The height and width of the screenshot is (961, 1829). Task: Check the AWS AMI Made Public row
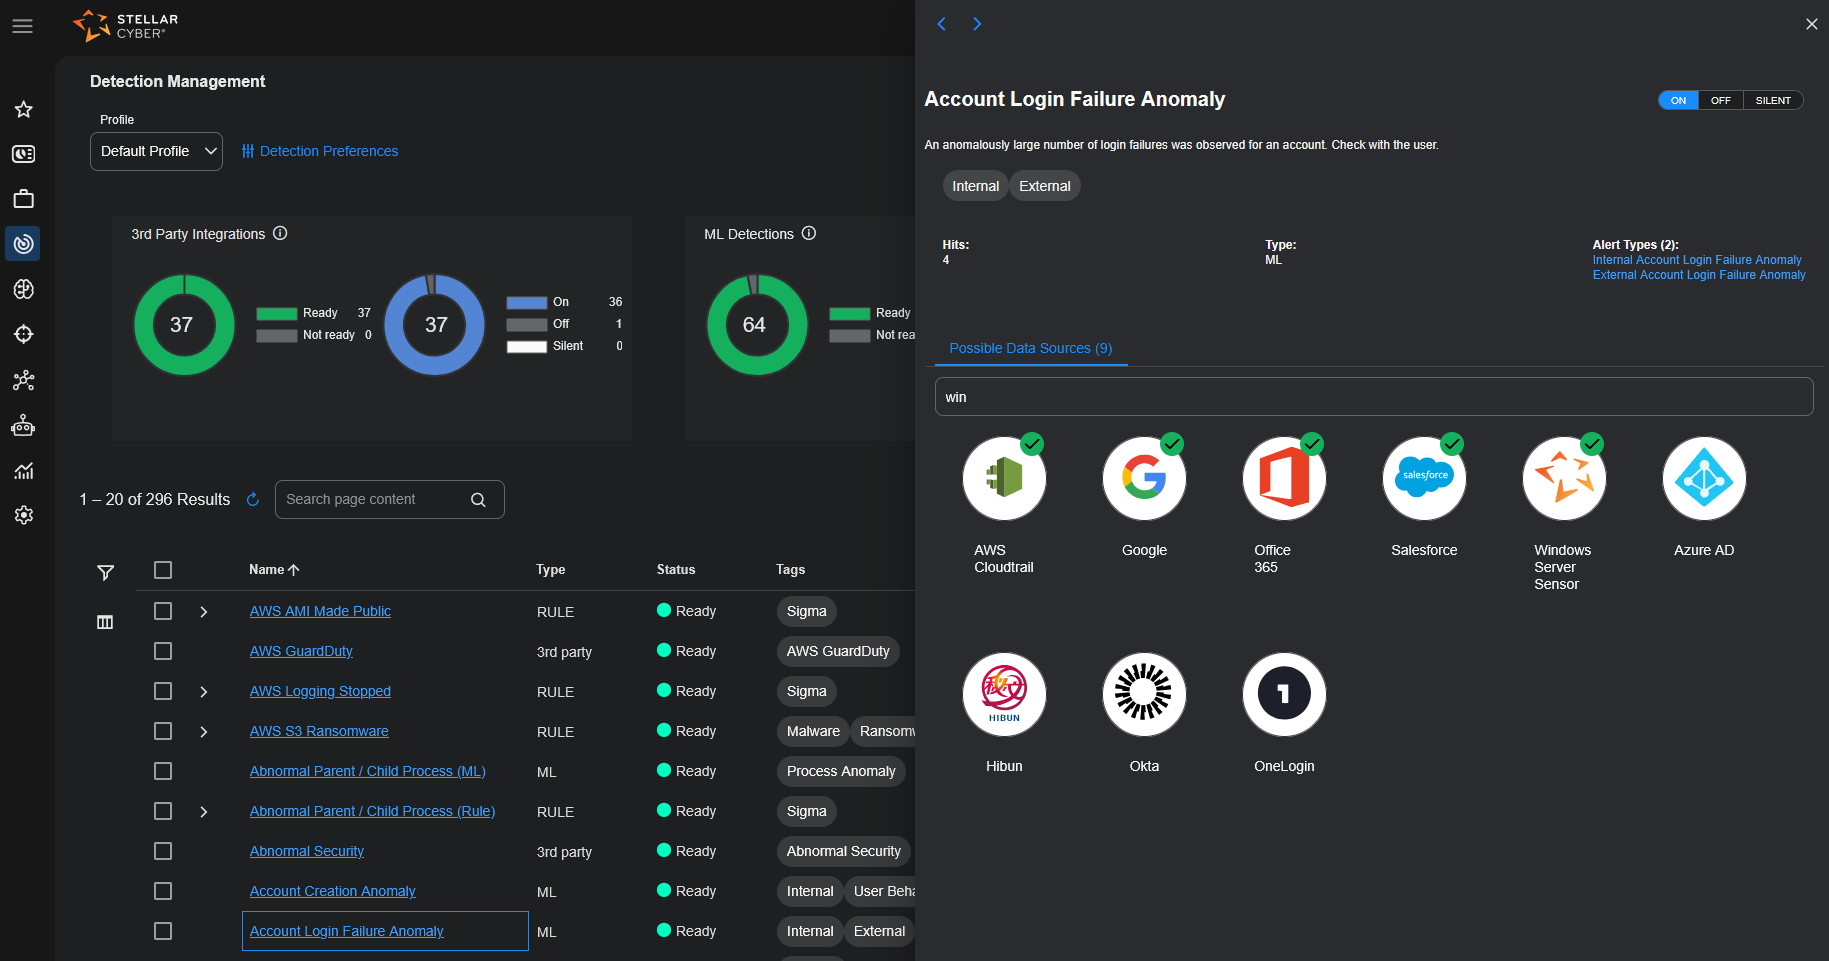(x=163, y=611)
